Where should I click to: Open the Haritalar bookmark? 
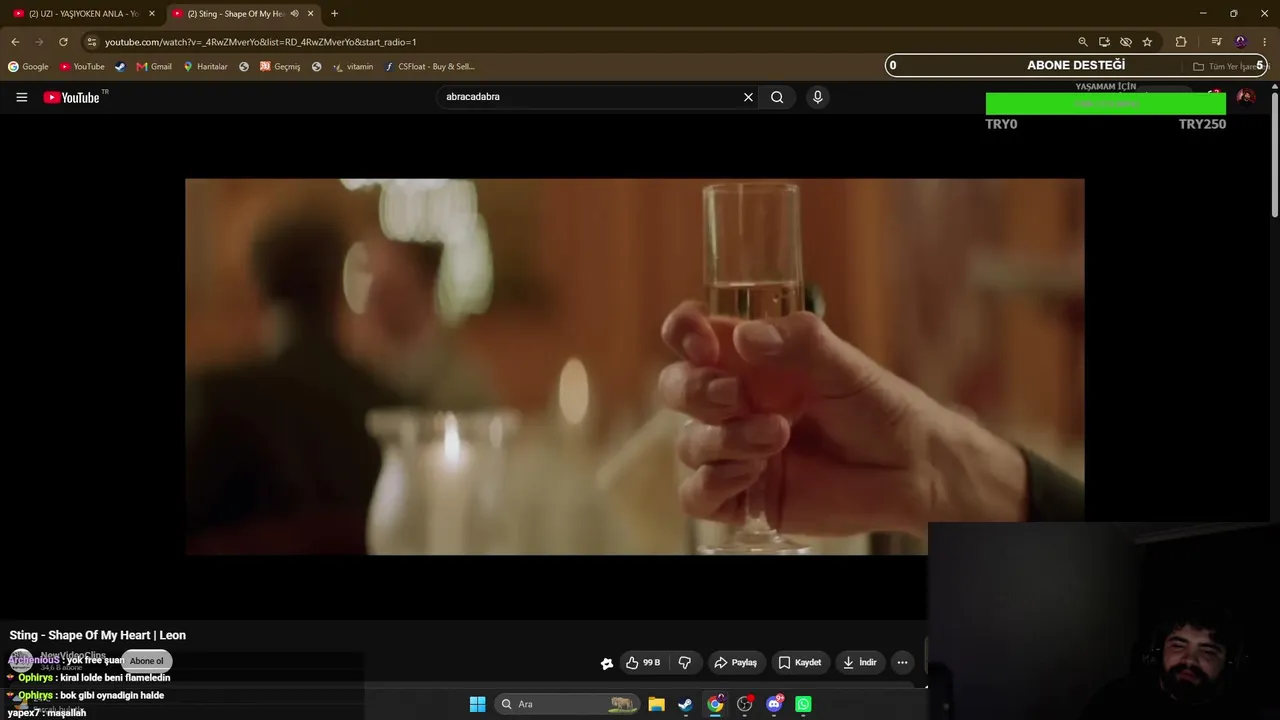tap(205, 67)
